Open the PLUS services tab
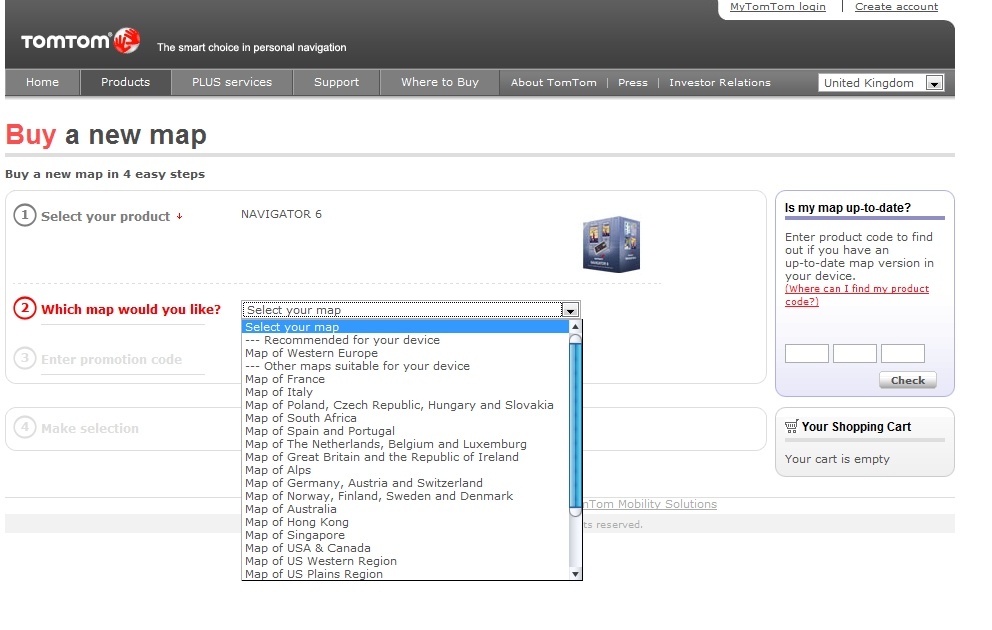Screen dimensions: 992x630 coord(232,82)
